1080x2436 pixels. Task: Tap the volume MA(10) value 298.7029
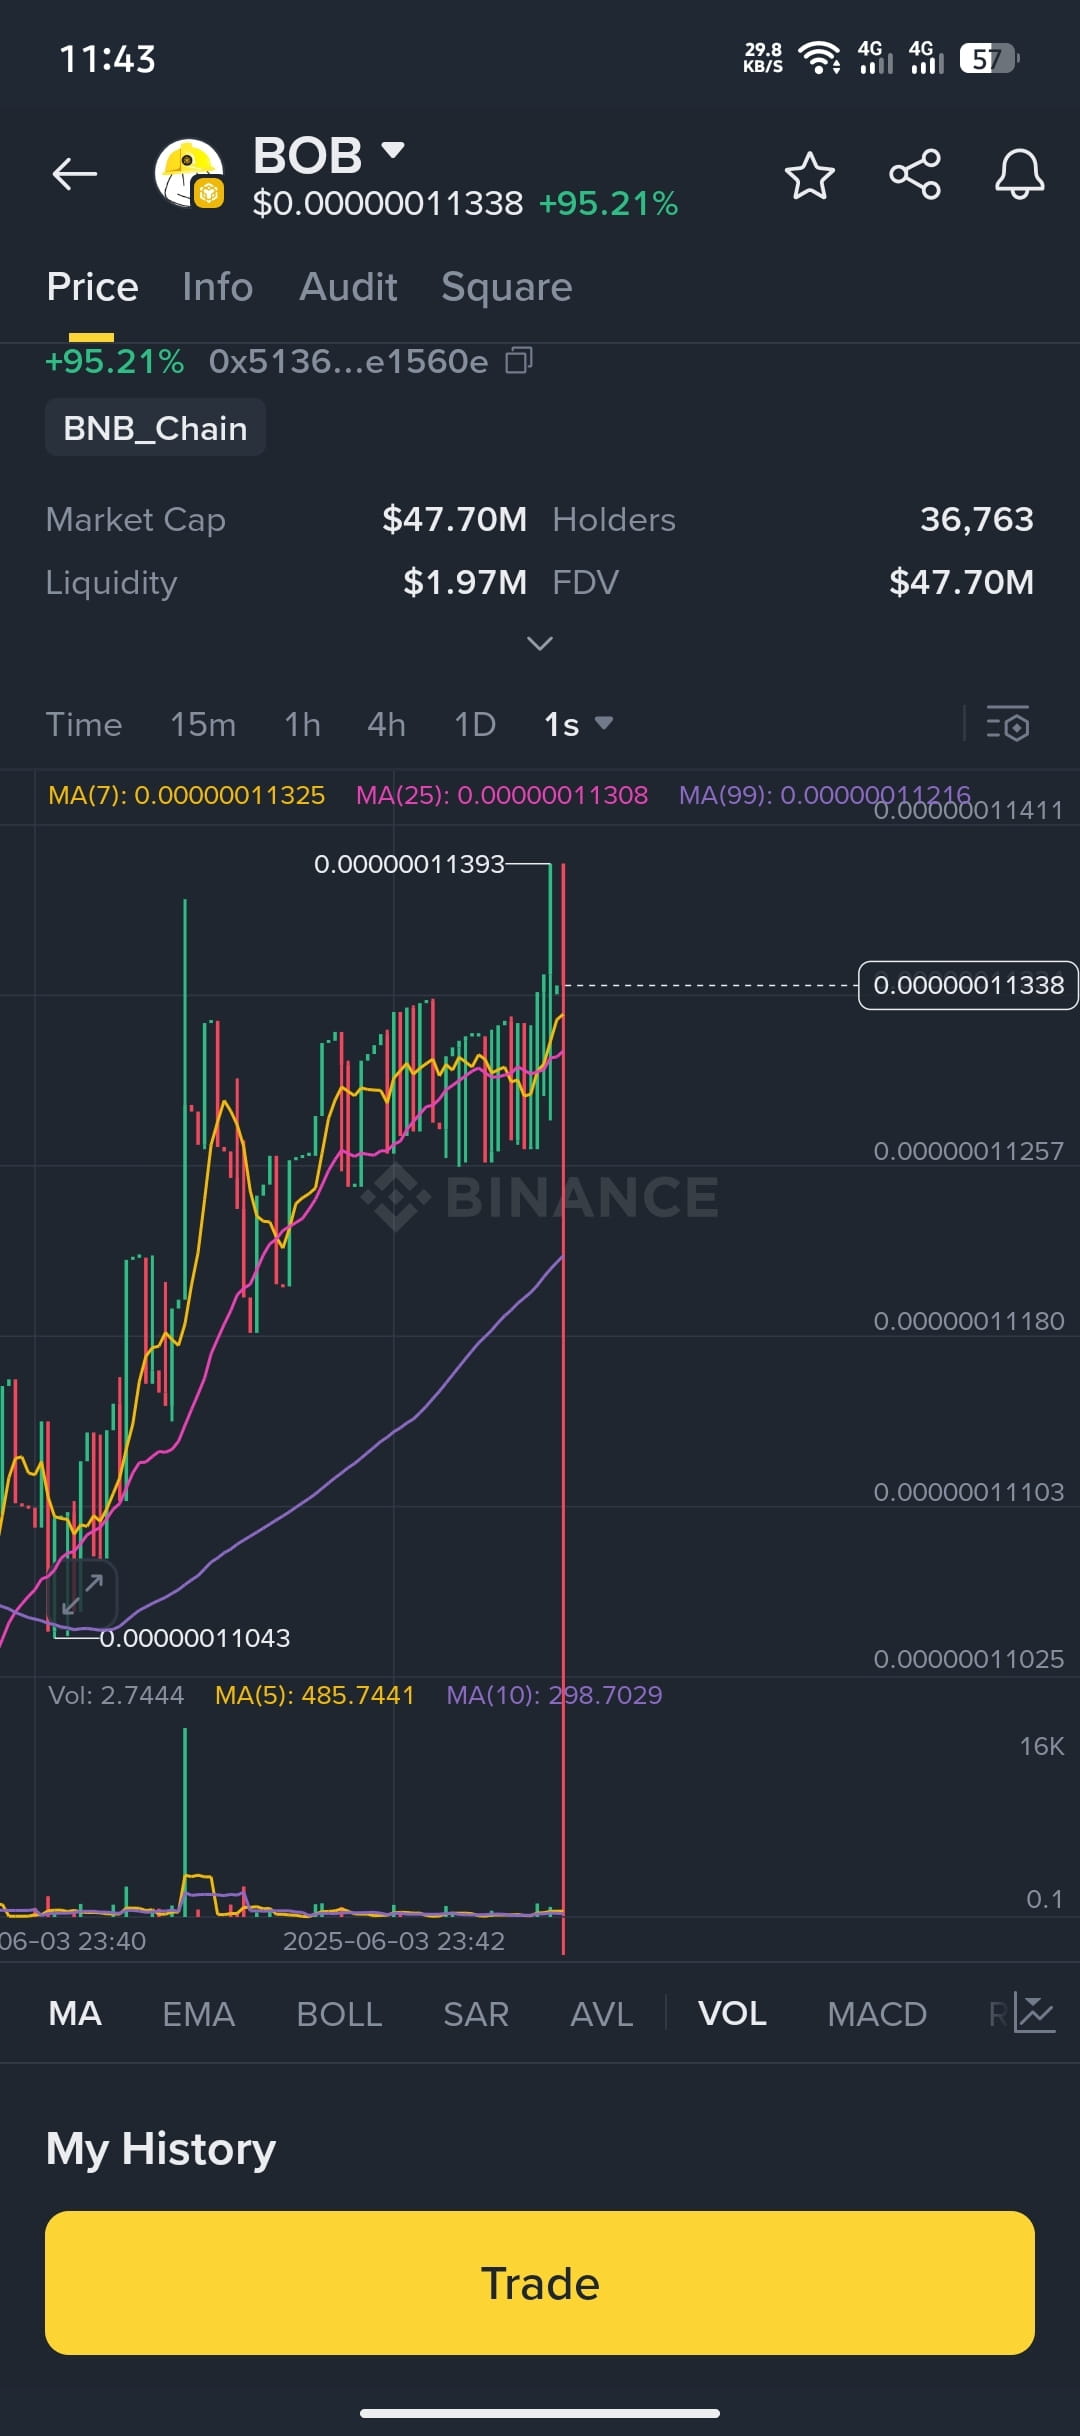click(554, 1695)
